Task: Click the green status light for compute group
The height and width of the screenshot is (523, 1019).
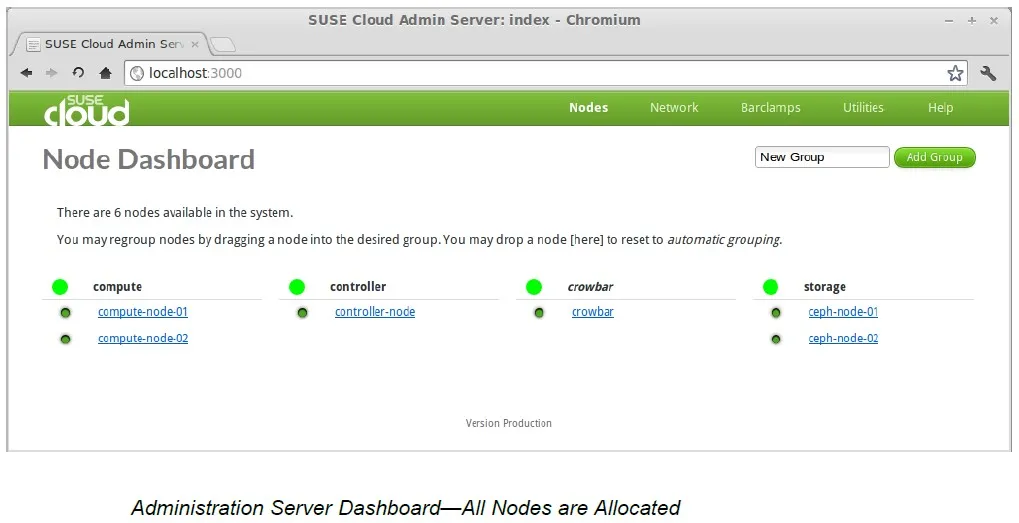Action: [x=60, y=287]
